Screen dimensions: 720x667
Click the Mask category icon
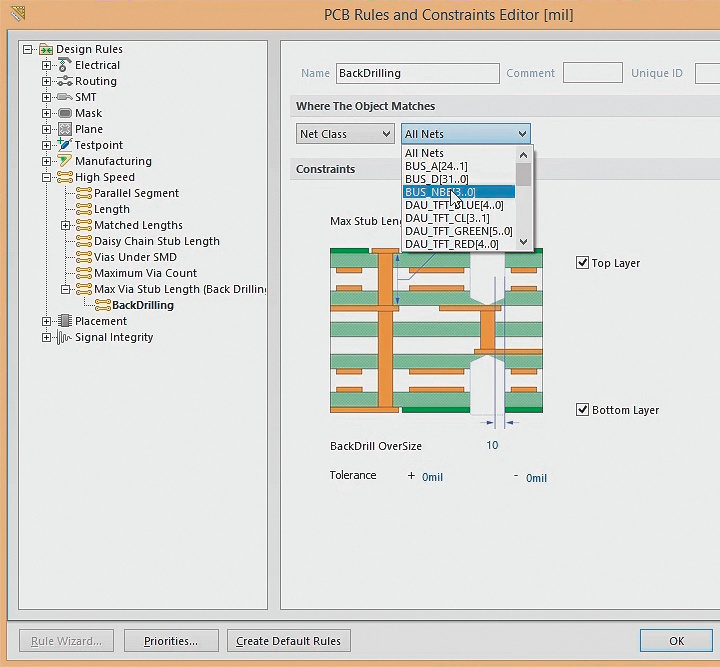pos(65,113)
